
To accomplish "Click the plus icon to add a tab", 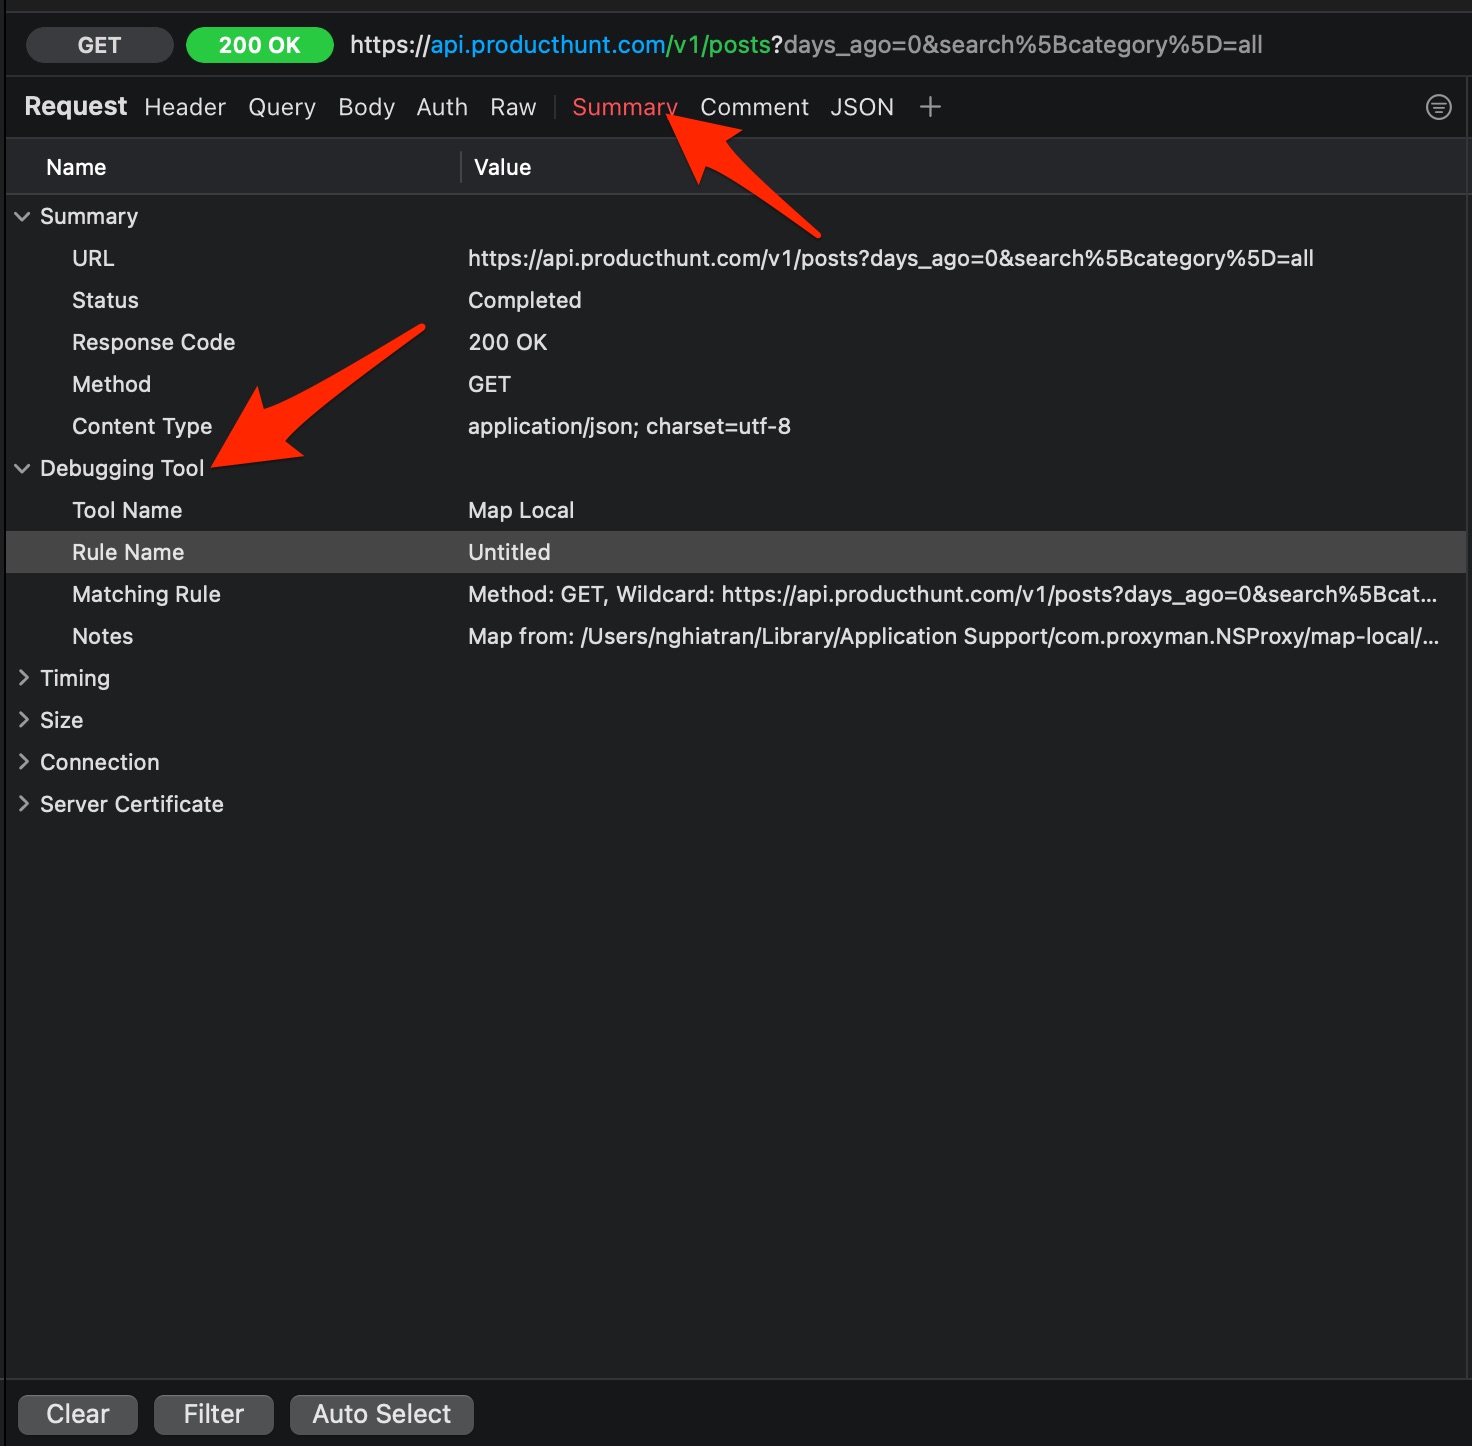I will [930, 107].
